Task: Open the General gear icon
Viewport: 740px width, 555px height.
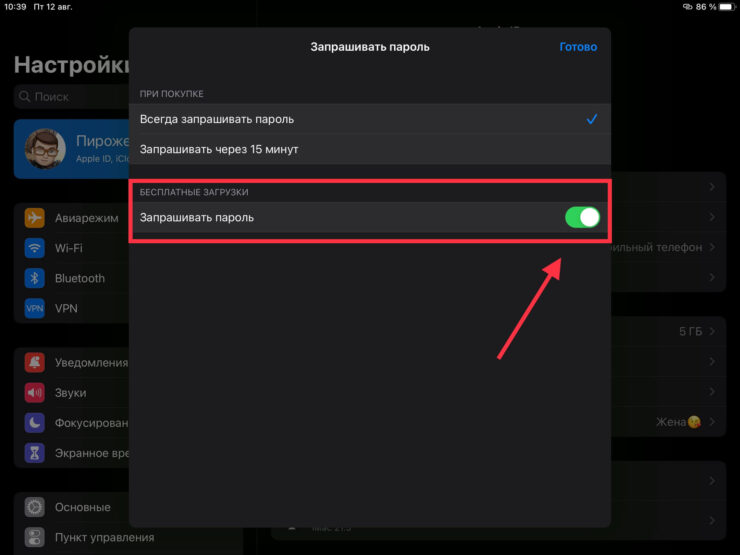Action: pyautogui.click(x=35, y=507)
